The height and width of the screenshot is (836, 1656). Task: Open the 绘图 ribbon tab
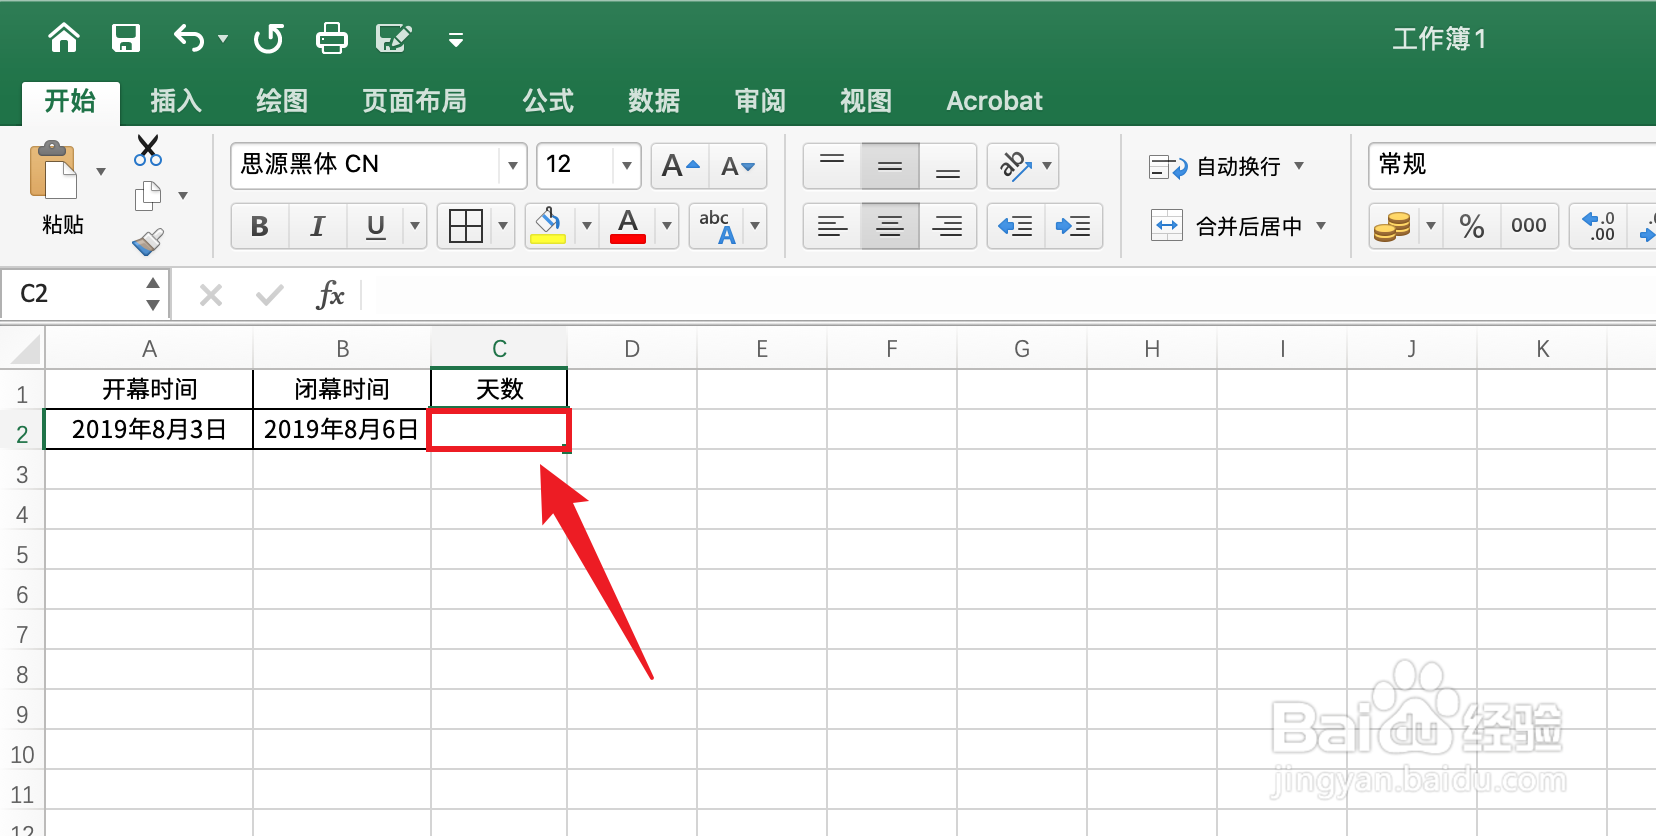[282, 101]
